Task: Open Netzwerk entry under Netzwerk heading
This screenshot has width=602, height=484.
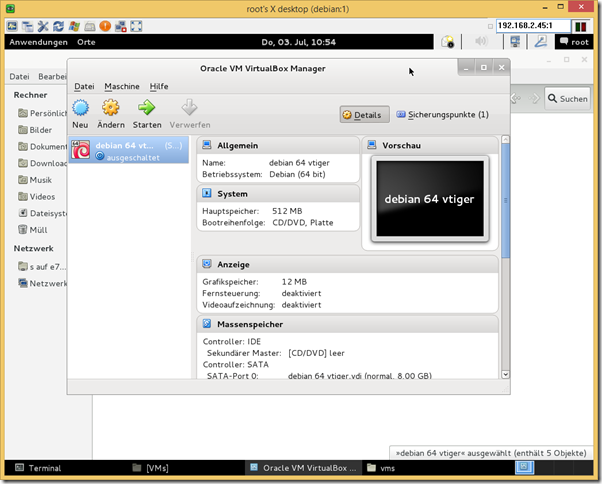Action: 42,283
